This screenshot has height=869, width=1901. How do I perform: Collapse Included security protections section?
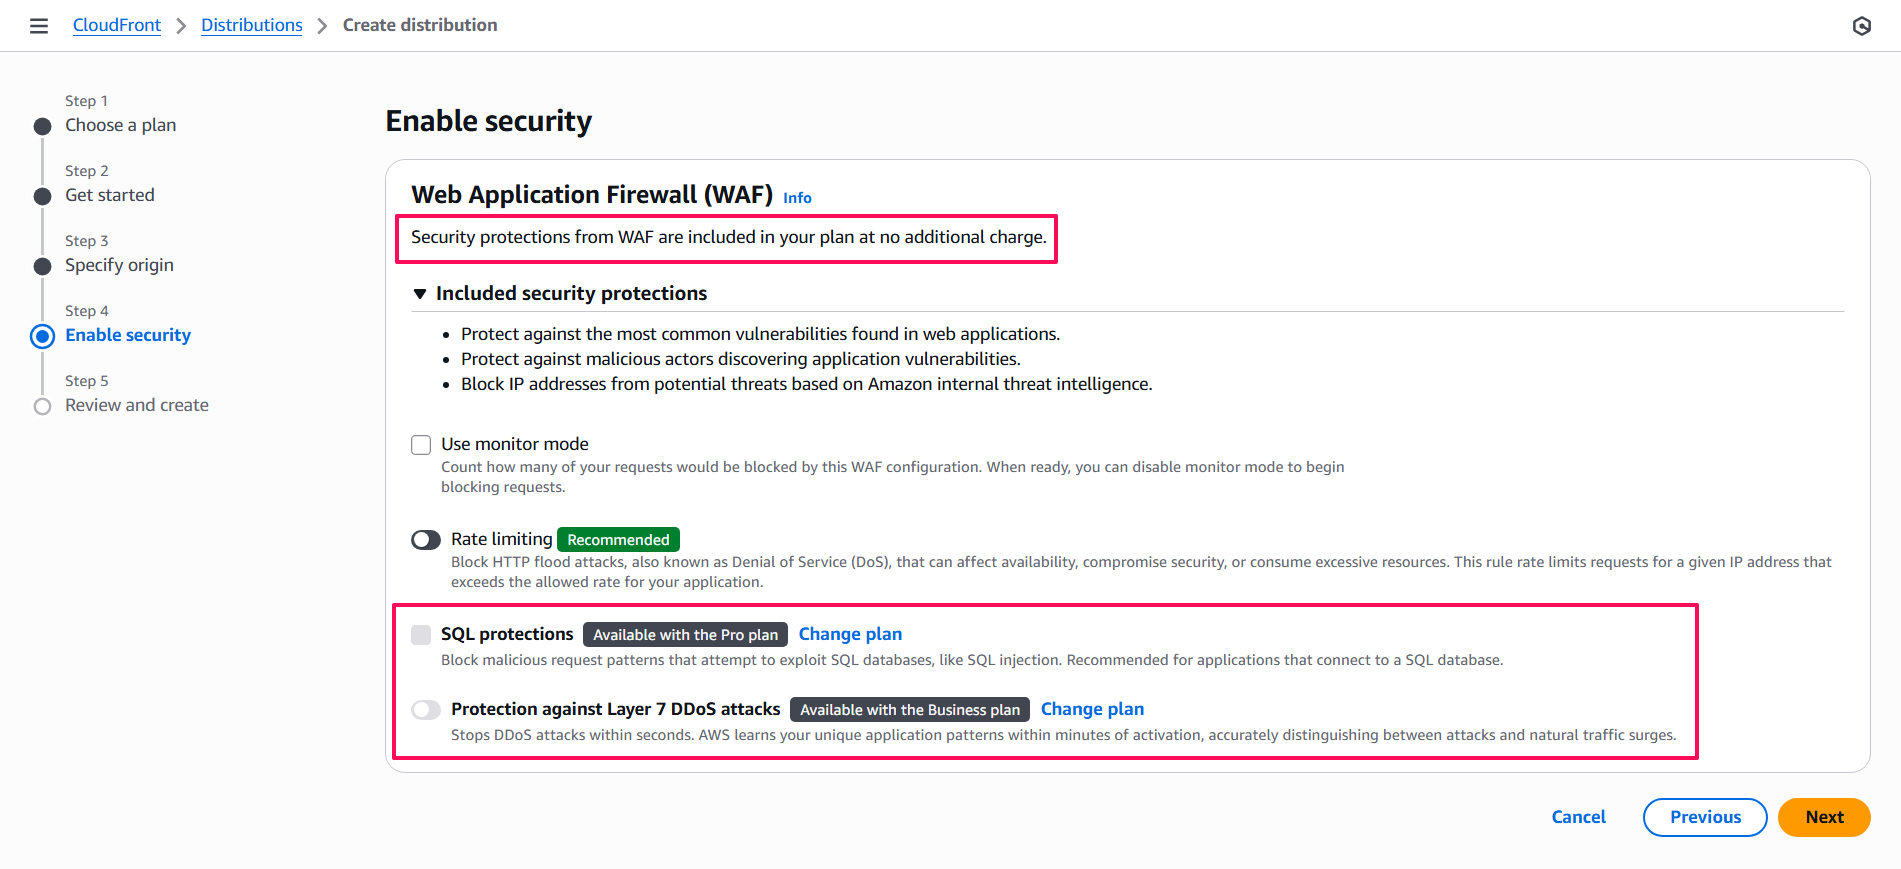point(420,294)
